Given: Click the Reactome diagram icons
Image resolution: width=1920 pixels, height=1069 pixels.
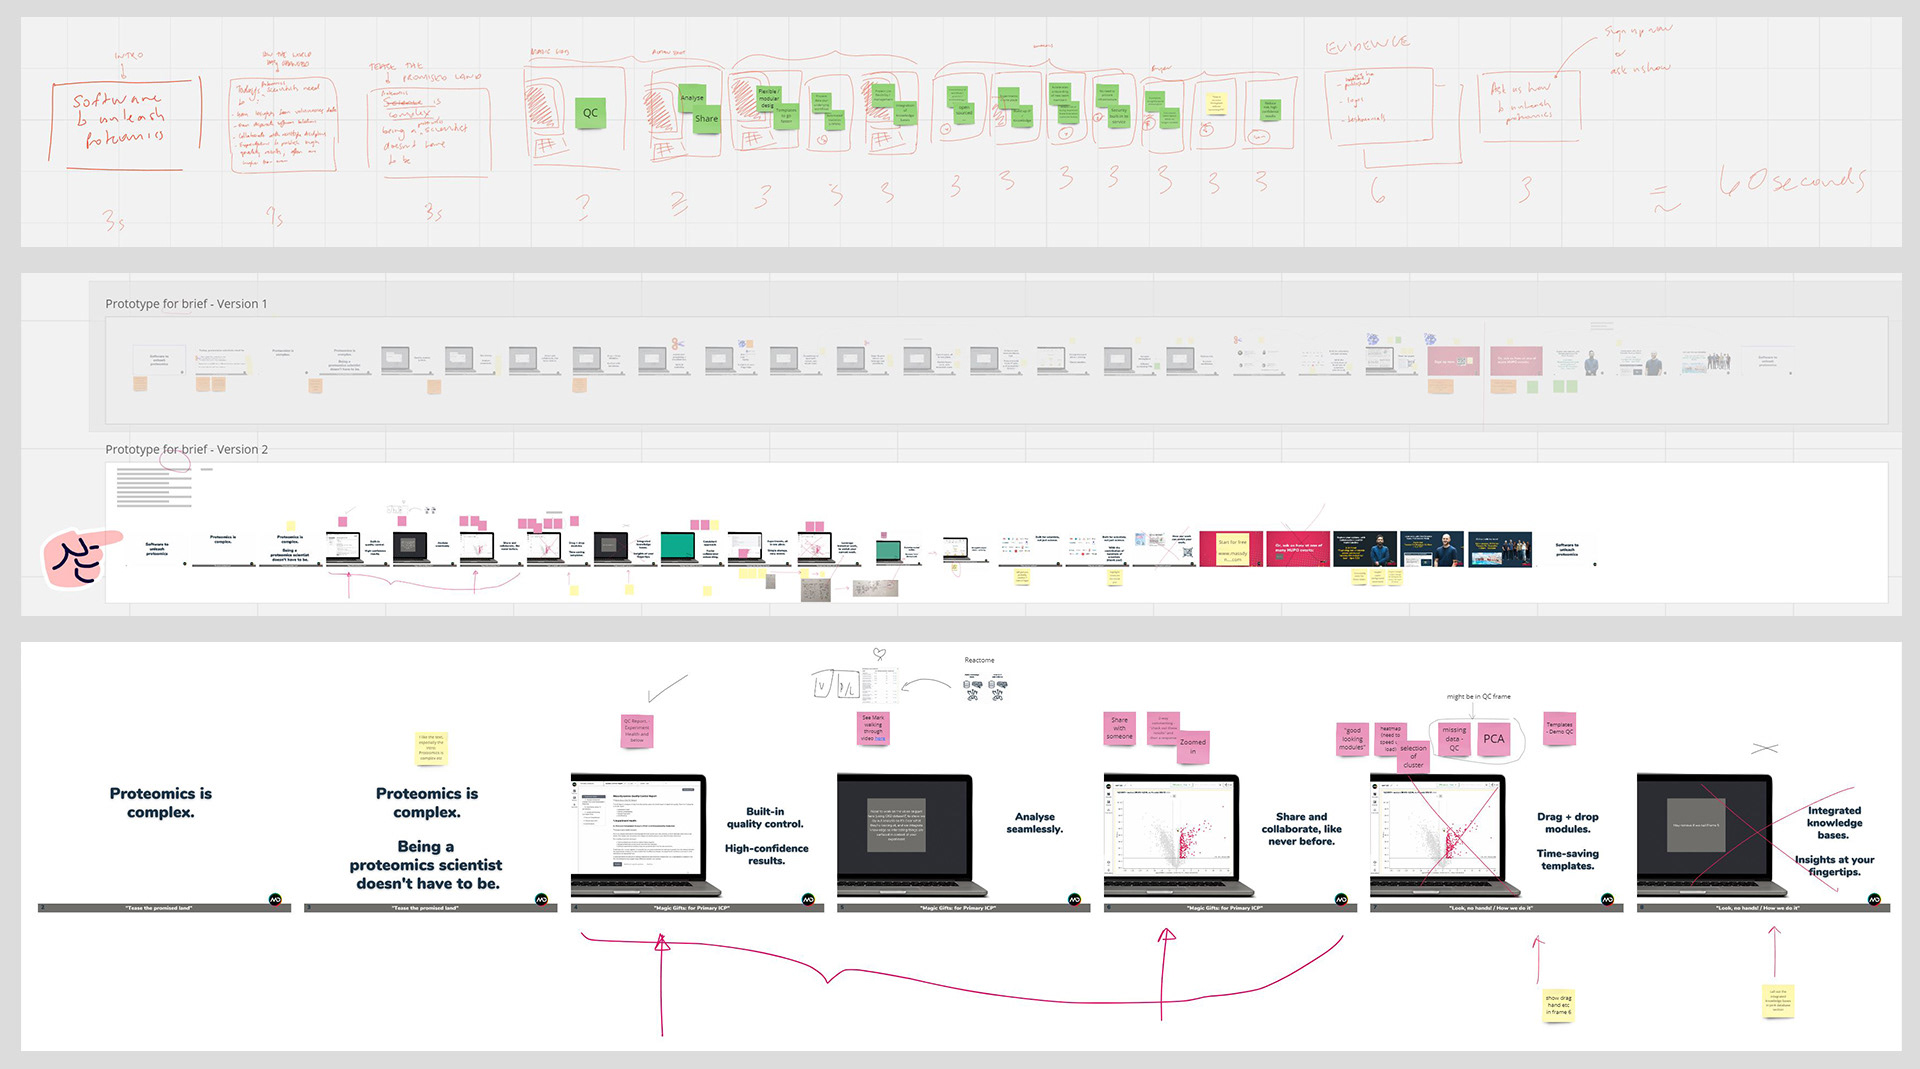Looking at the screenshot, I should 985,688.
